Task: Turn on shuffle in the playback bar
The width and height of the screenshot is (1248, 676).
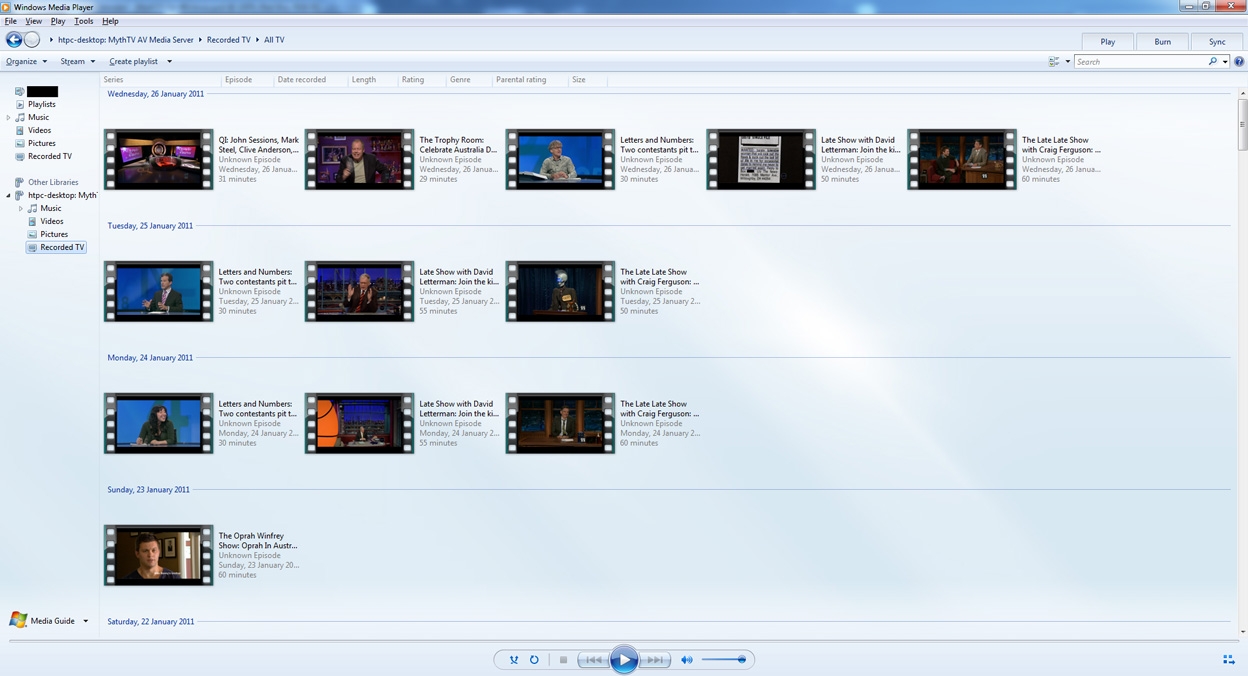Action: [514, 660]
